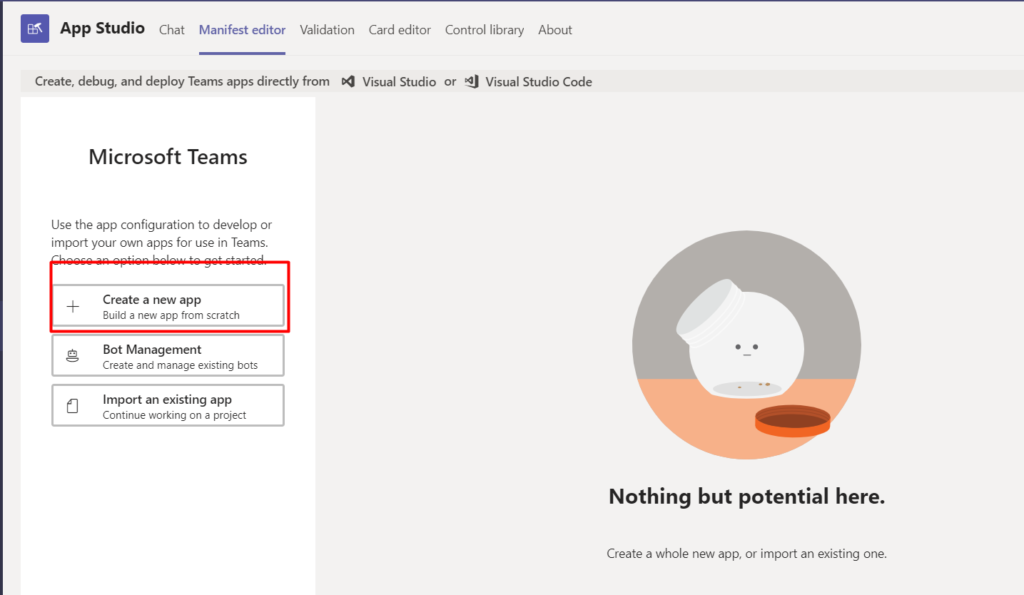Click the App Studio logo icon

pos(35,29)
